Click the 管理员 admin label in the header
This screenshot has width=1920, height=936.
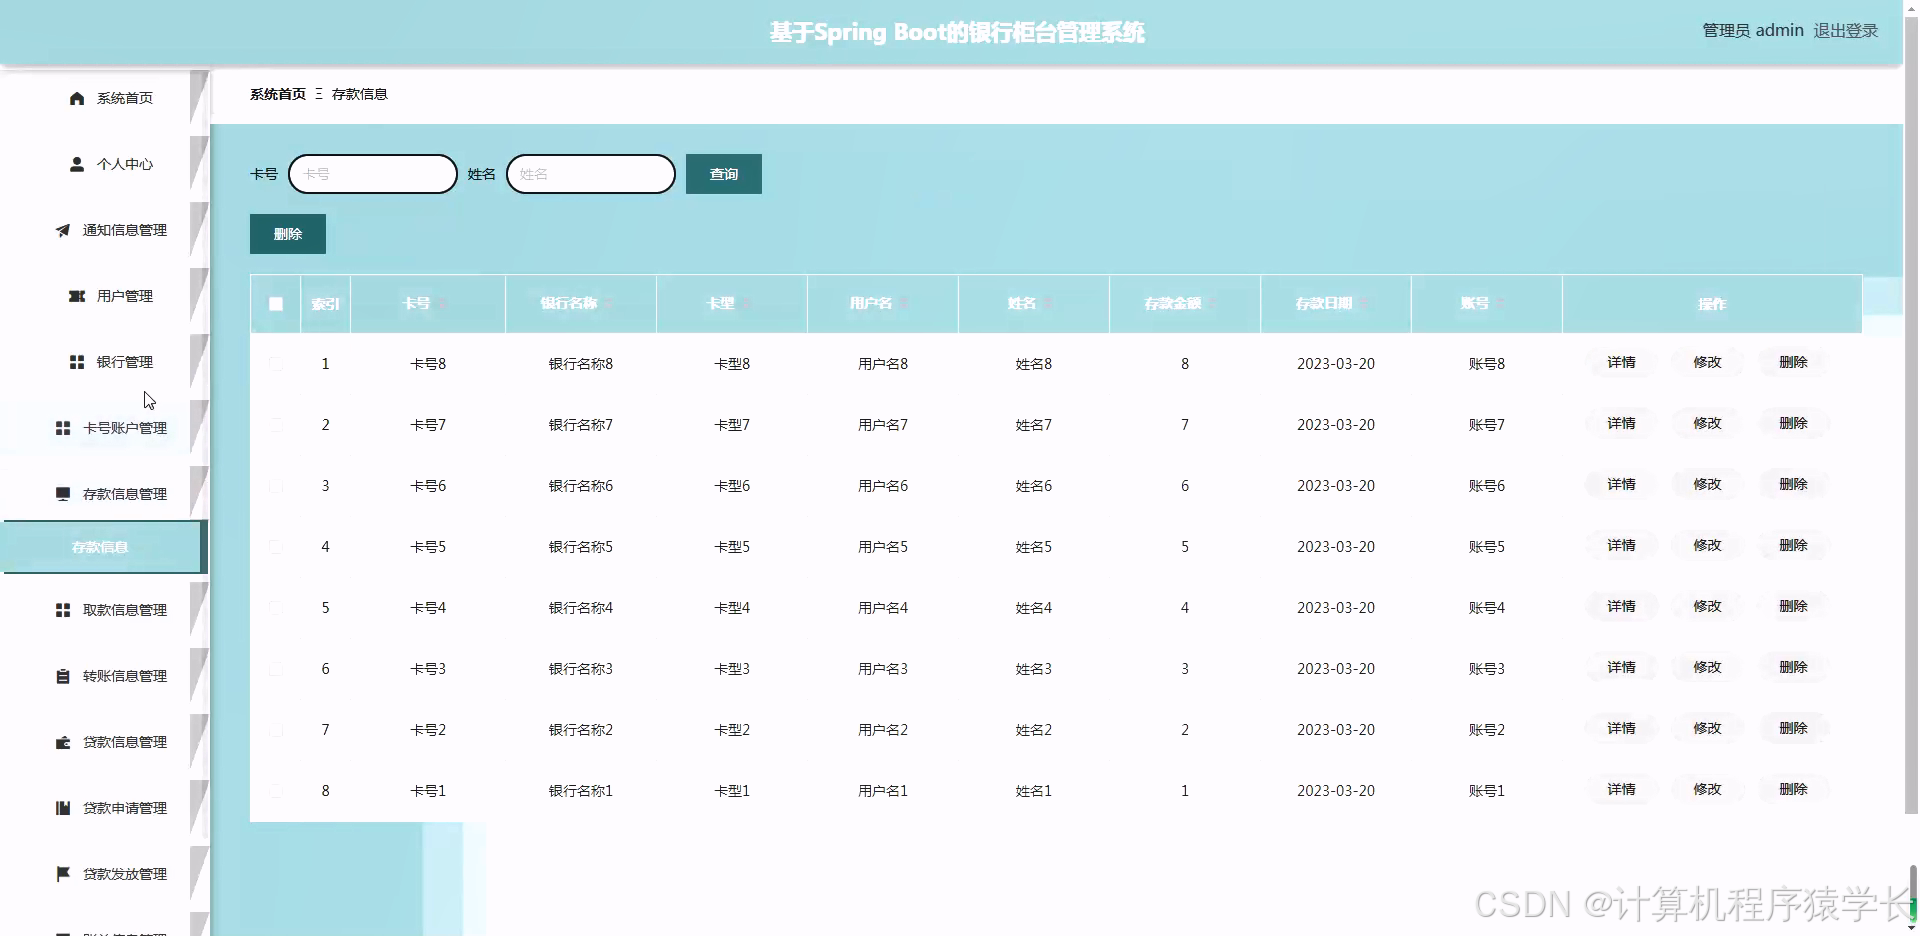click(x=1753, y=31)
